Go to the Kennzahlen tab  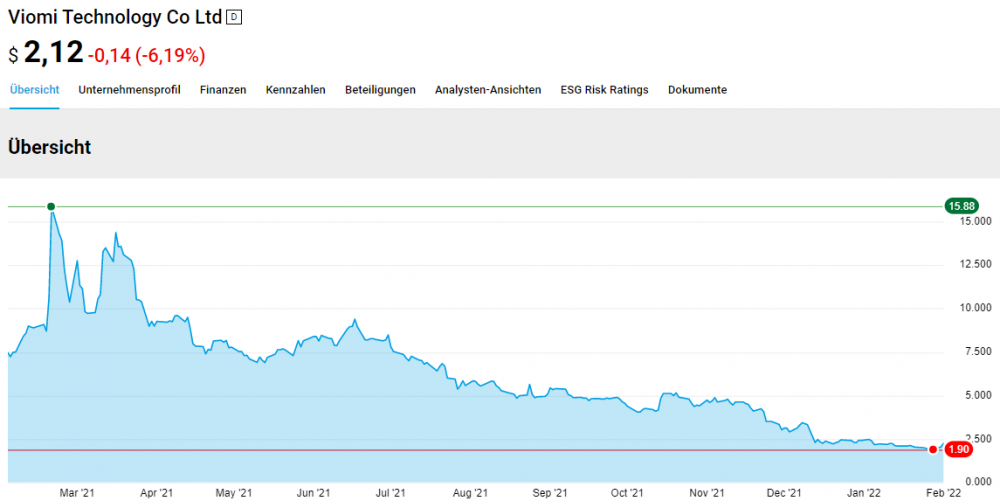pyautogui.click(x=296, y=90)
